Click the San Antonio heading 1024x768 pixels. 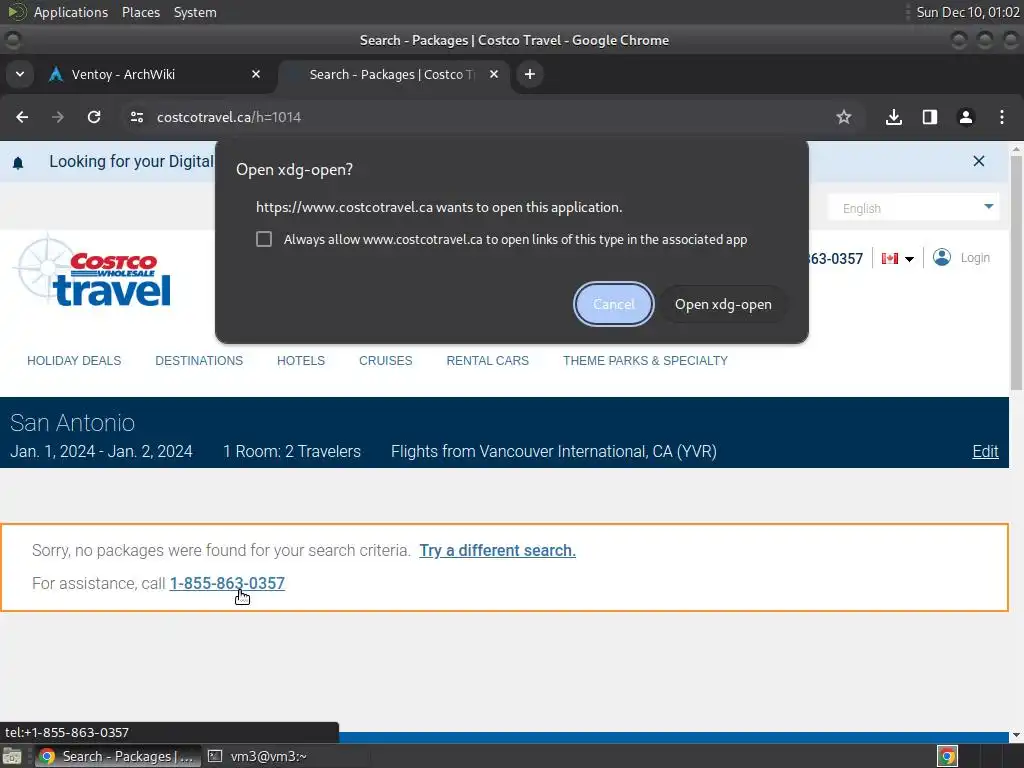(72, 423)
